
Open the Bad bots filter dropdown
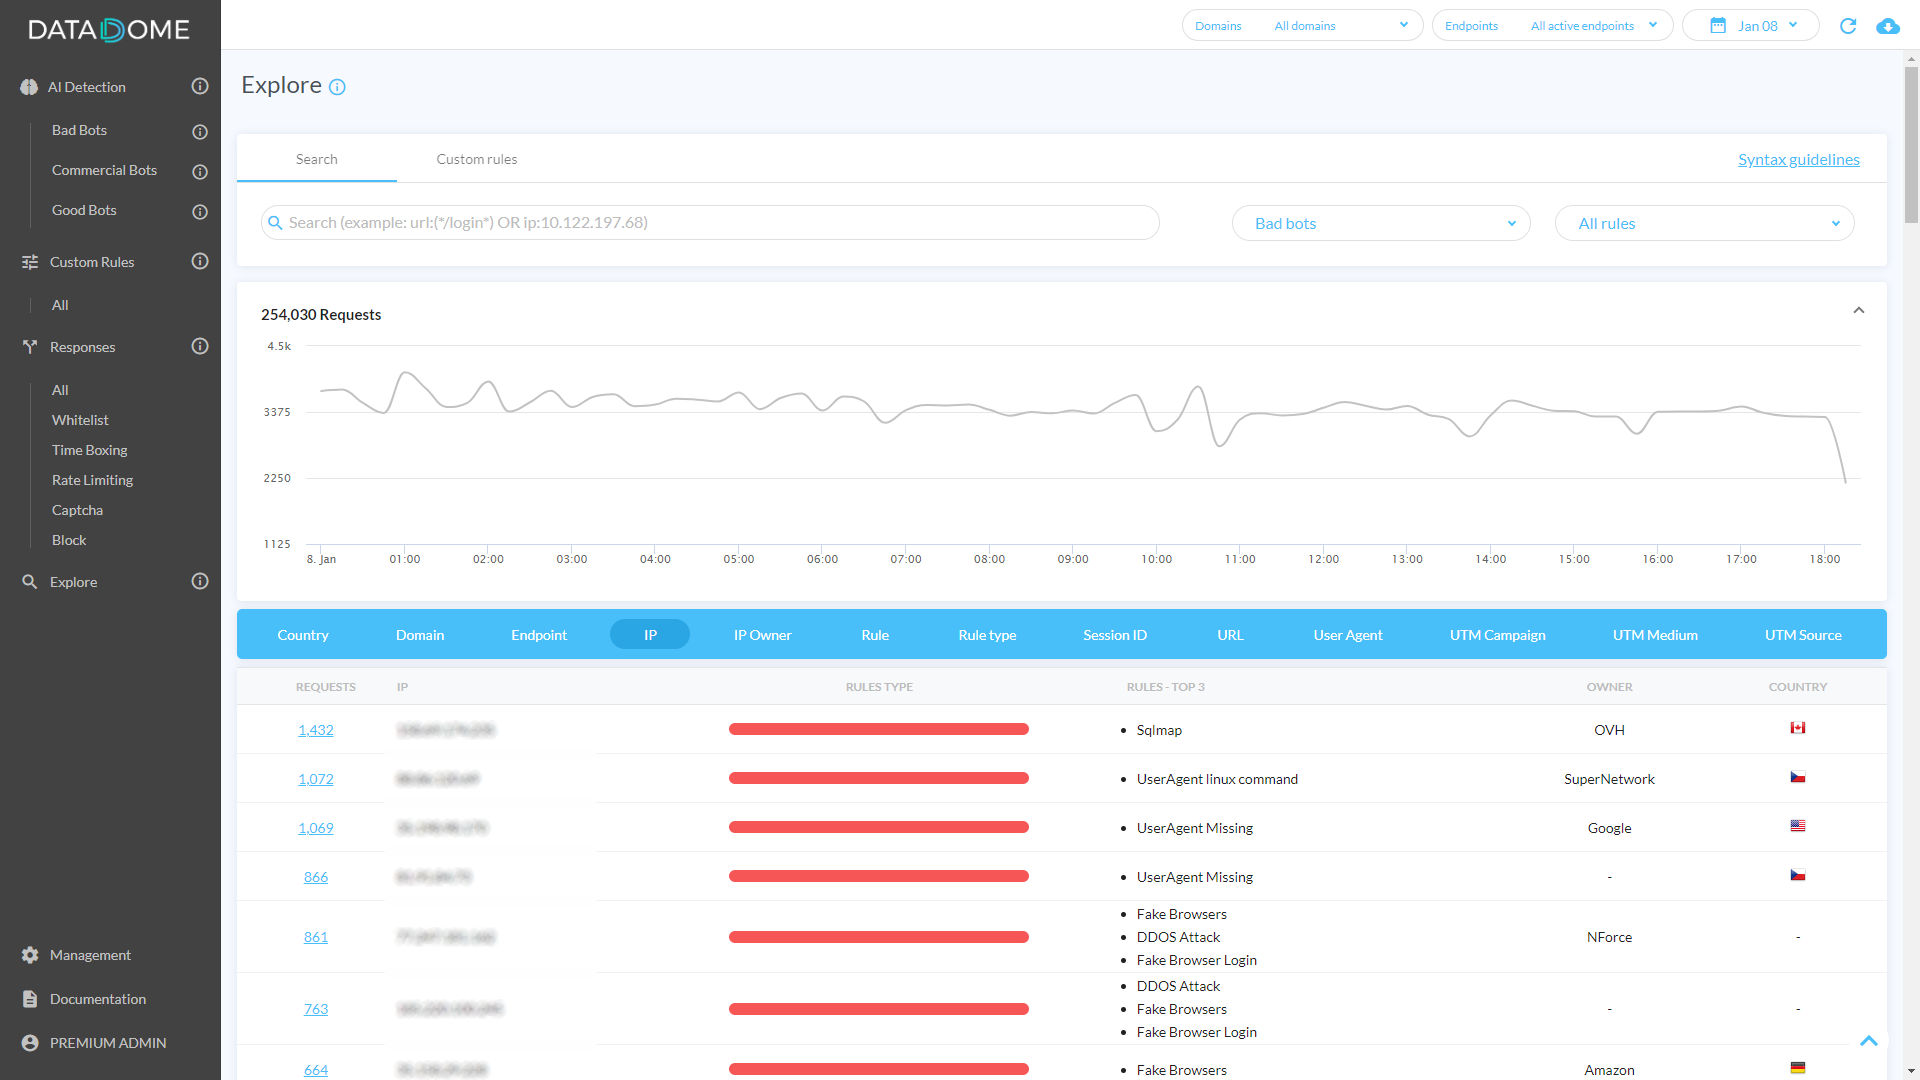pyautogui.click(x=1380, y=223)
